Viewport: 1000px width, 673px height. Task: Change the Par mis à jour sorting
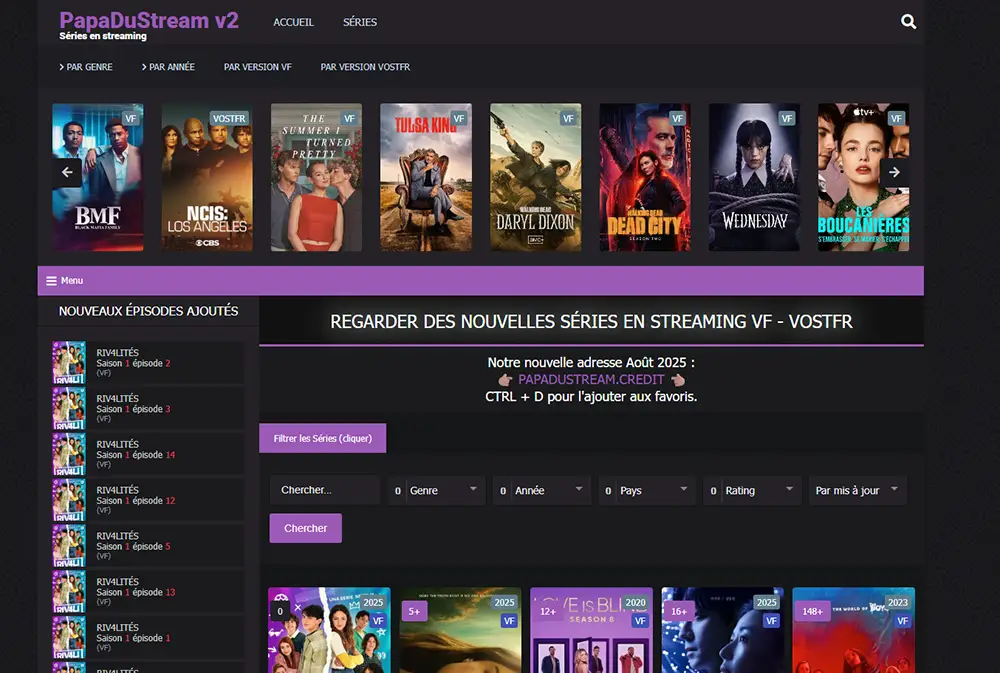[857, 490]
